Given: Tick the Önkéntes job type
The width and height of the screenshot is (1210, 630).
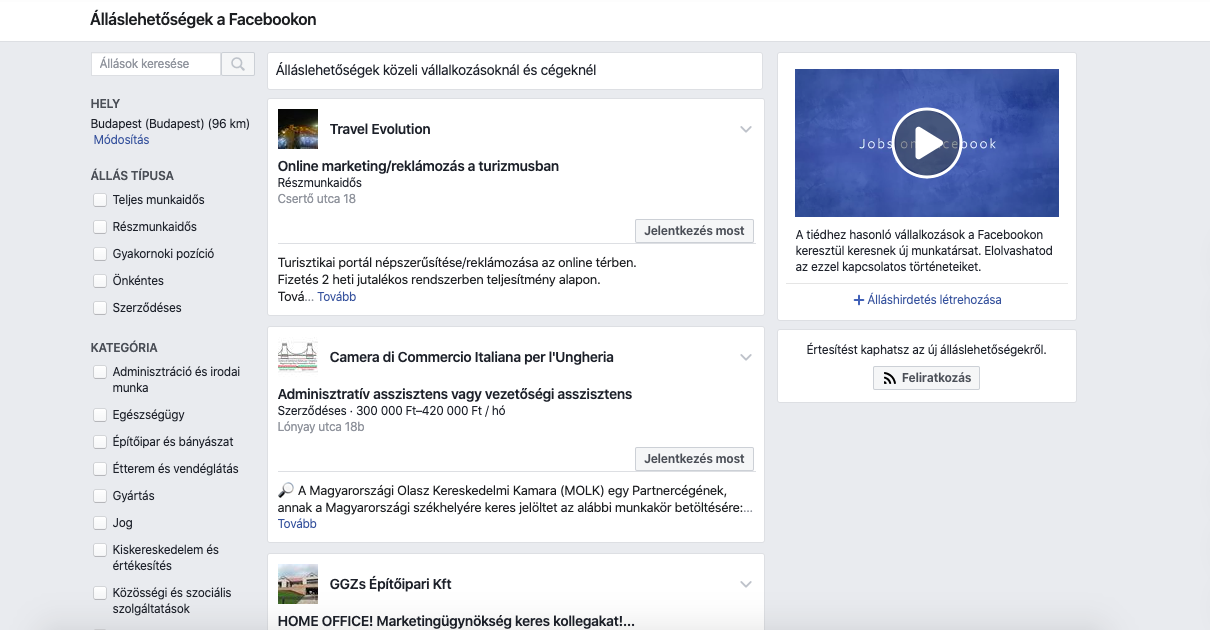Looking at the screenshot, I should coord(100,281).
